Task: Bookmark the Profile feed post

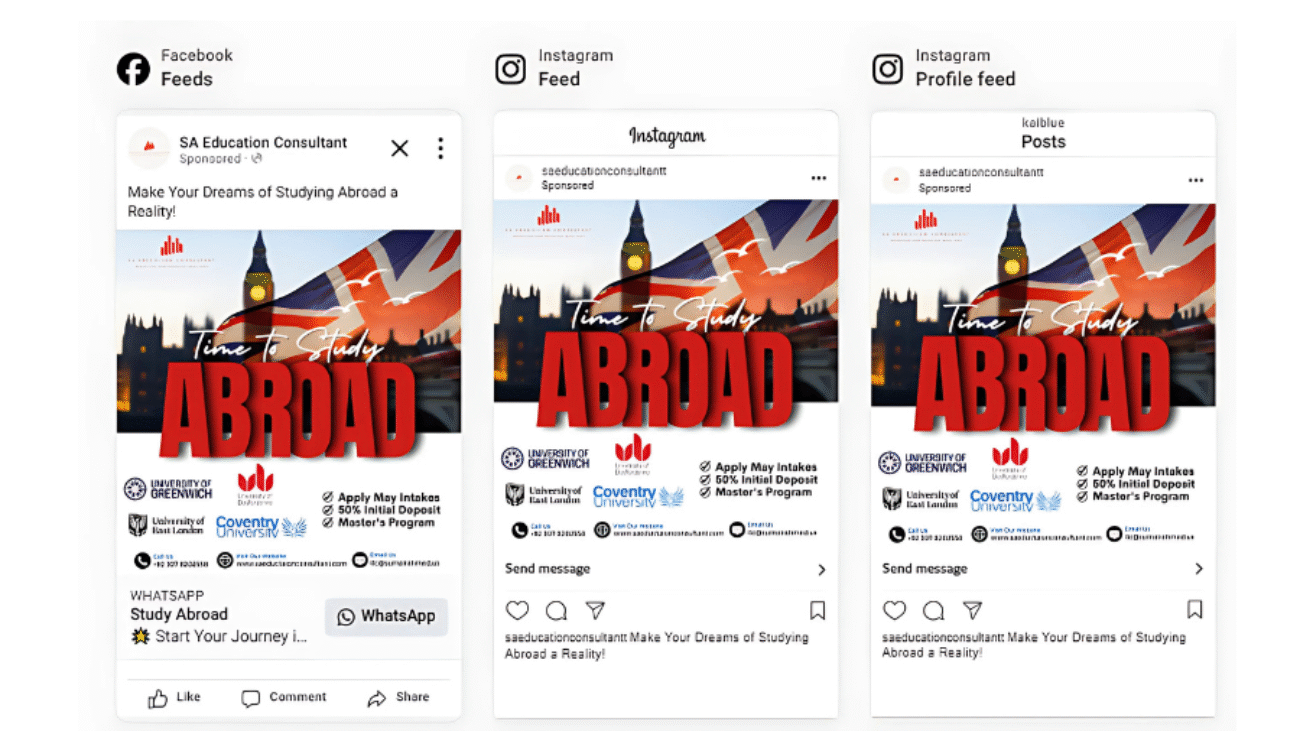Action: click(1194, 610)
